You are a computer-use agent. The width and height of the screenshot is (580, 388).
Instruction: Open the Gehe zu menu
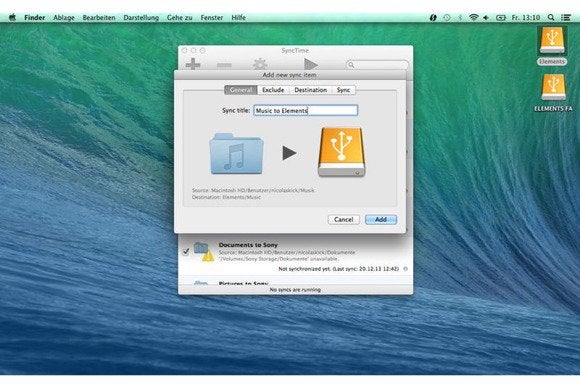tap(179, 17)
